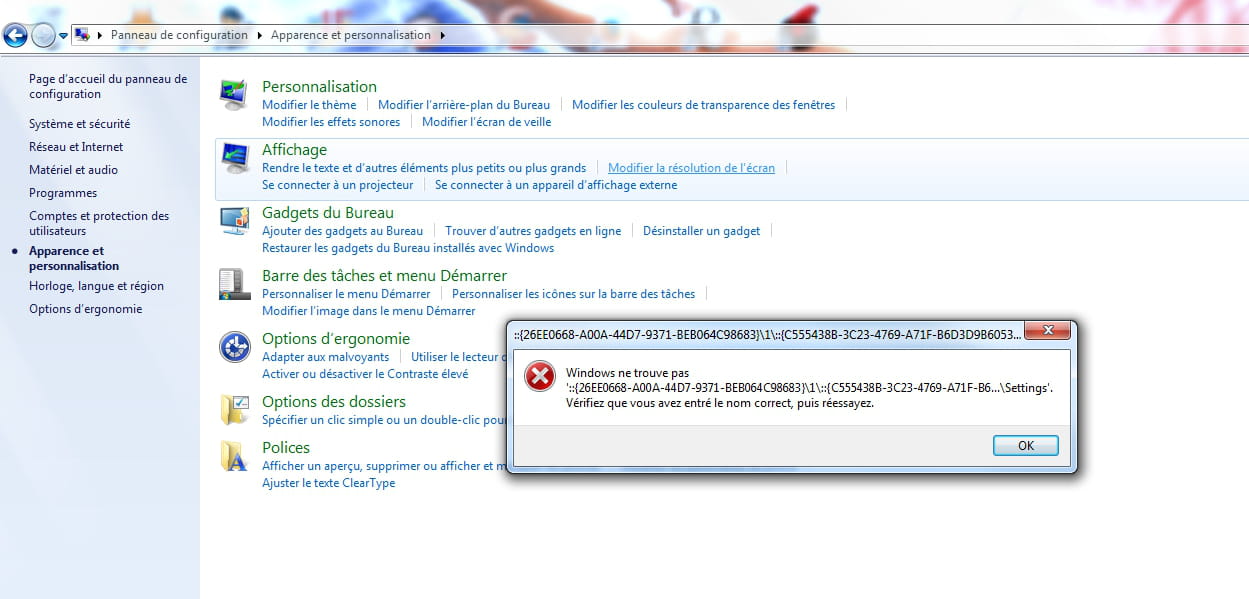Select Panneau de configuration in the address bar

click(179, 35)
